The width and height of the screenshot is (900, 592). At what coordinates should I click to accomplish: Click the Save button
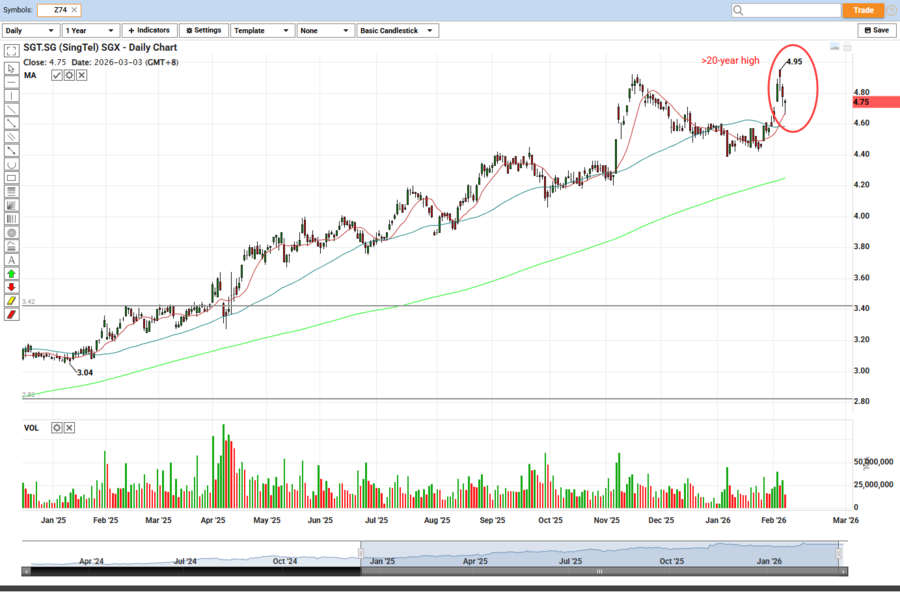[x=875, y=30]
